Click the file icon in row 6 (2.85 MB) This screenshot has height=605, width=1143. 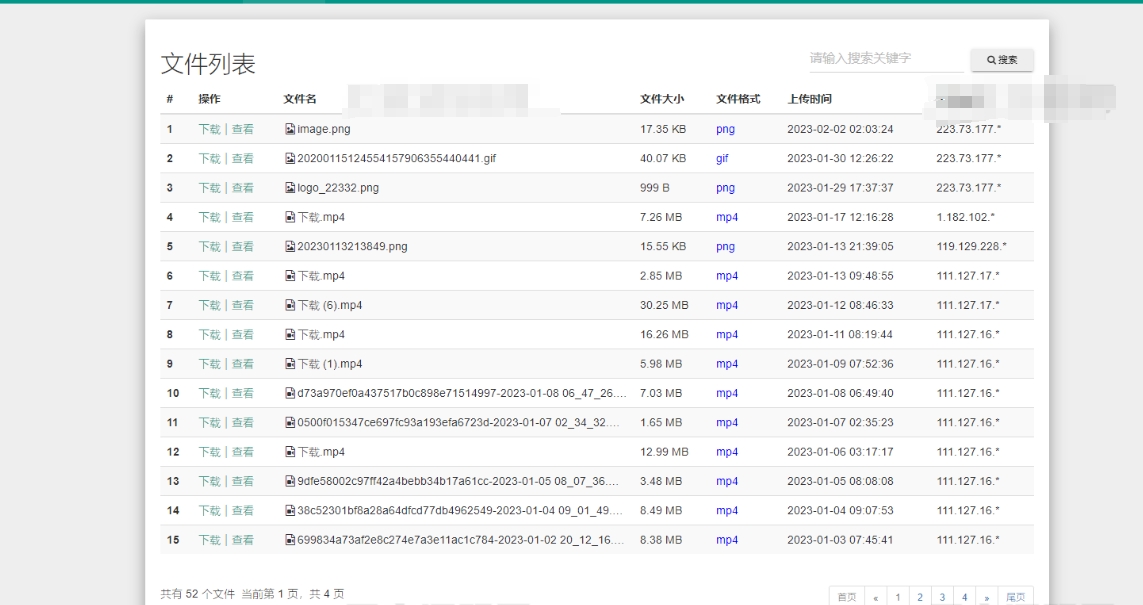tap(290, 276)
